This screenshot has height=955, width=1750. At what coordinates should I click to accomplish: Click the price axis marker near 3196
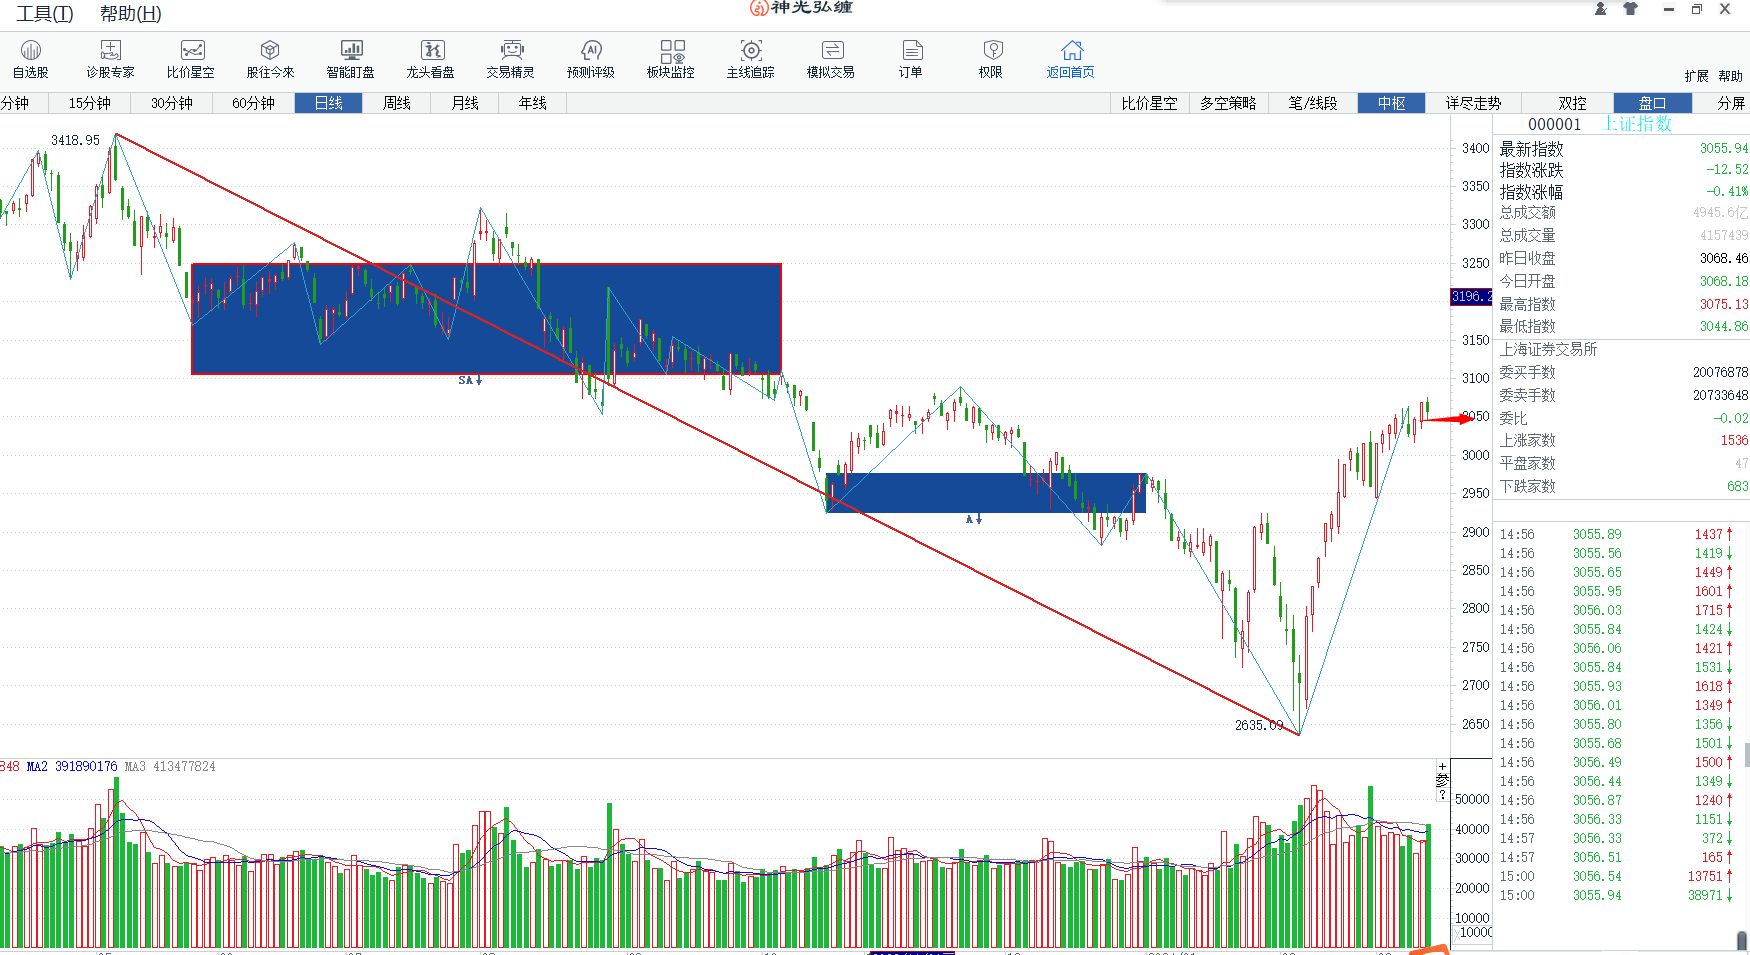tap(1471, 297)
